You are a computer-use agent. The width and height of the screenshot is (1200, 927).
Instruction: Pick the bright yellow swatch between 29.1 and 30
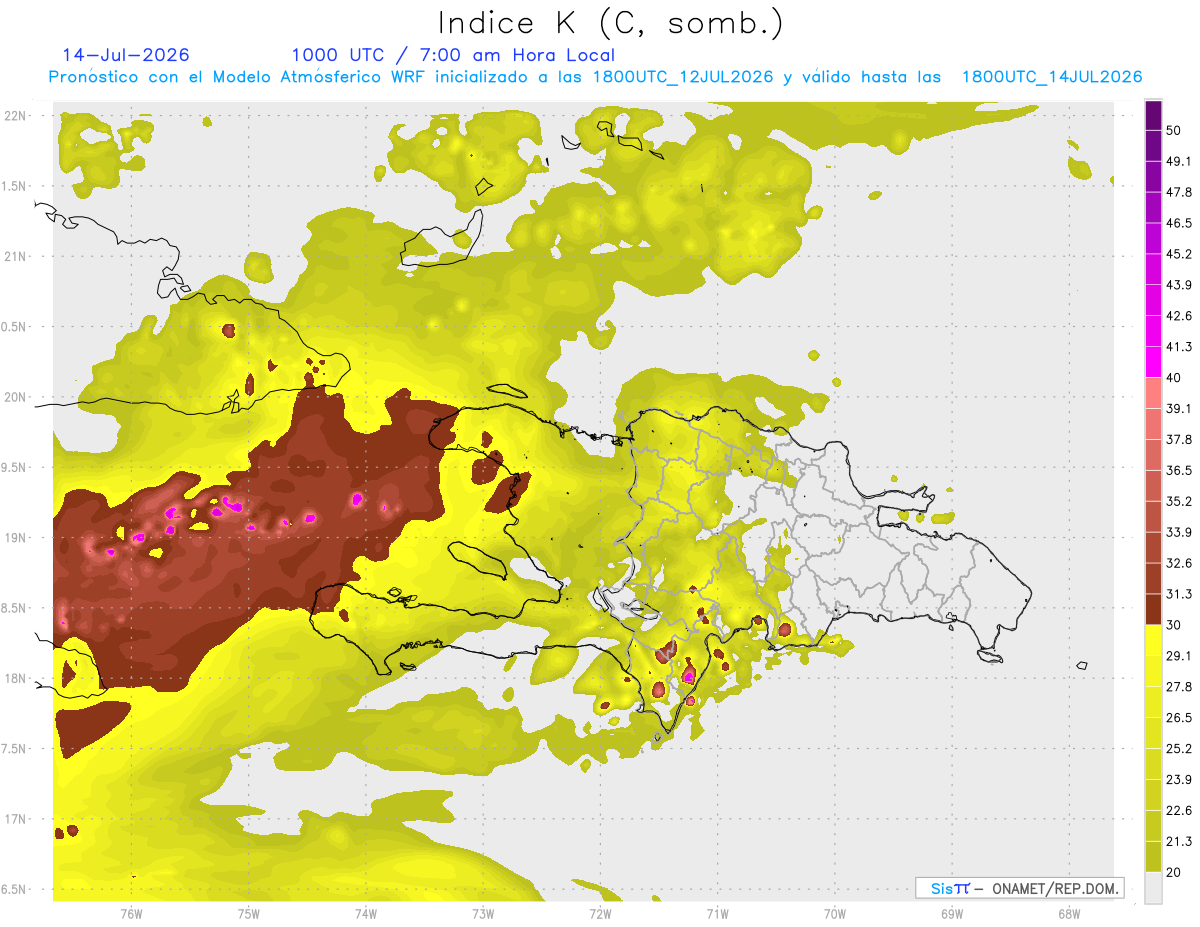pyautogui.click(x=1153, y=640)
